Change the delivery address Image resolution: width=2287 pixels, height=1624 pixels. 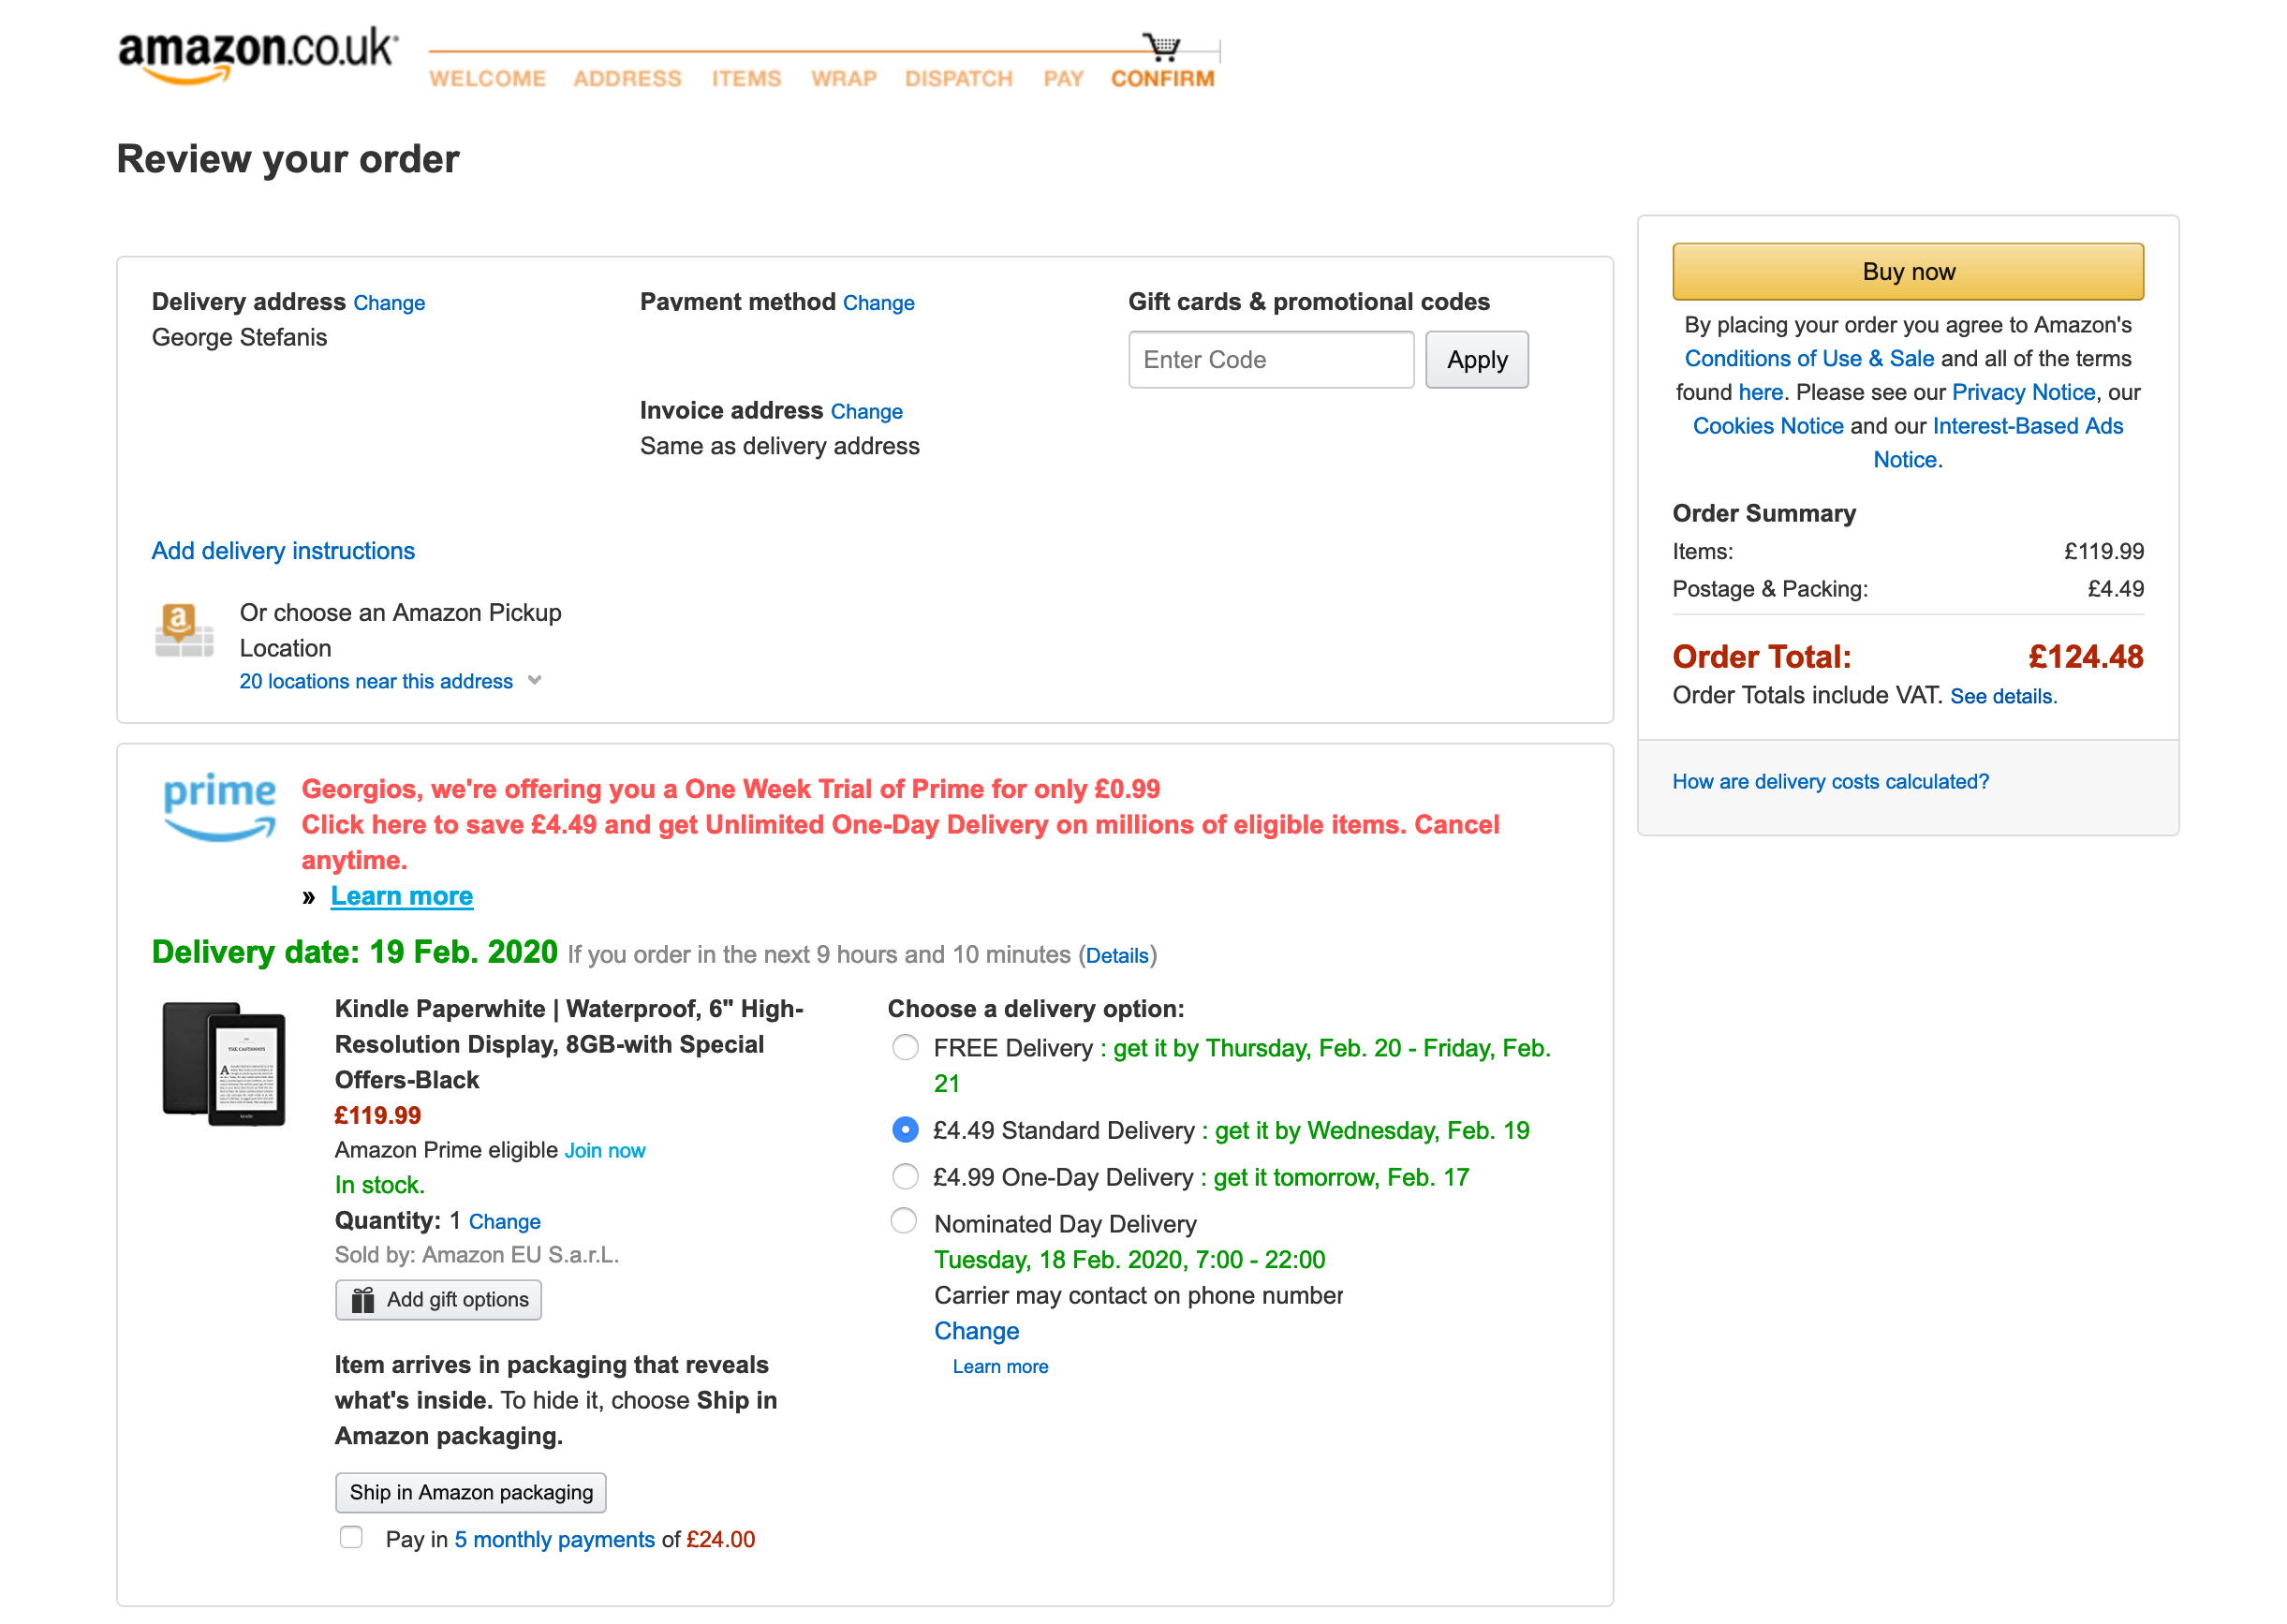pos(389,303)
